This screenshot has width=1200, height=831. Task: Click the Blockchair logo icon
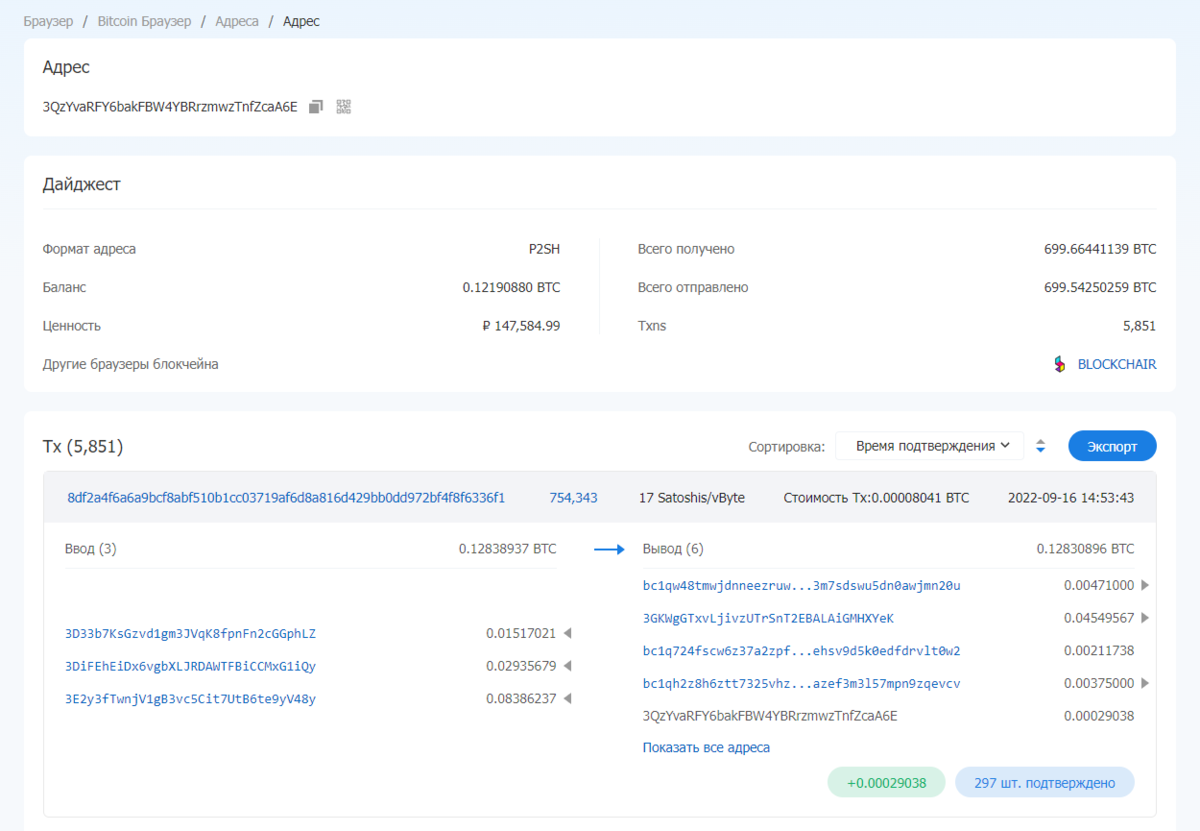coord(1060,365)
